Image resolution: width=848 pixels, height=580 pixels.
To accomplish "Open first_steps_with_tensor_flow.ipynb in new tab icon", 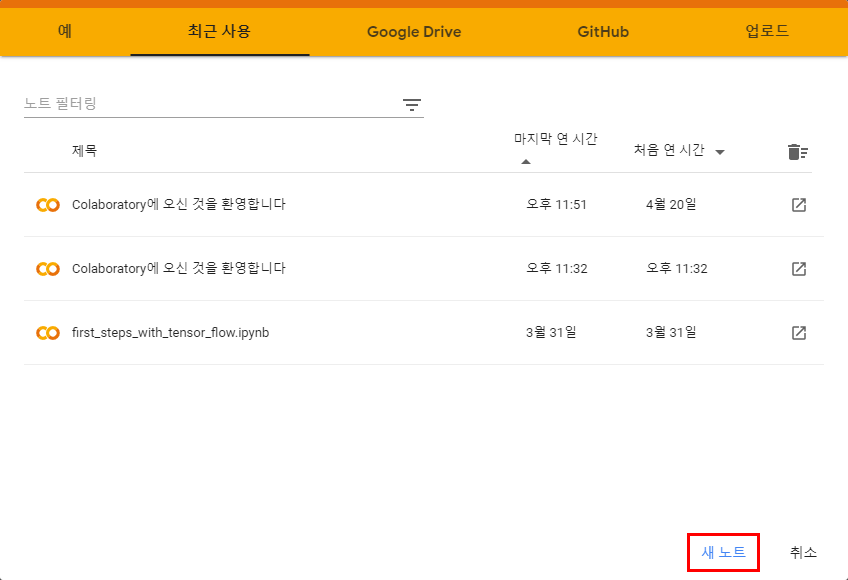I will pos(799,333).
